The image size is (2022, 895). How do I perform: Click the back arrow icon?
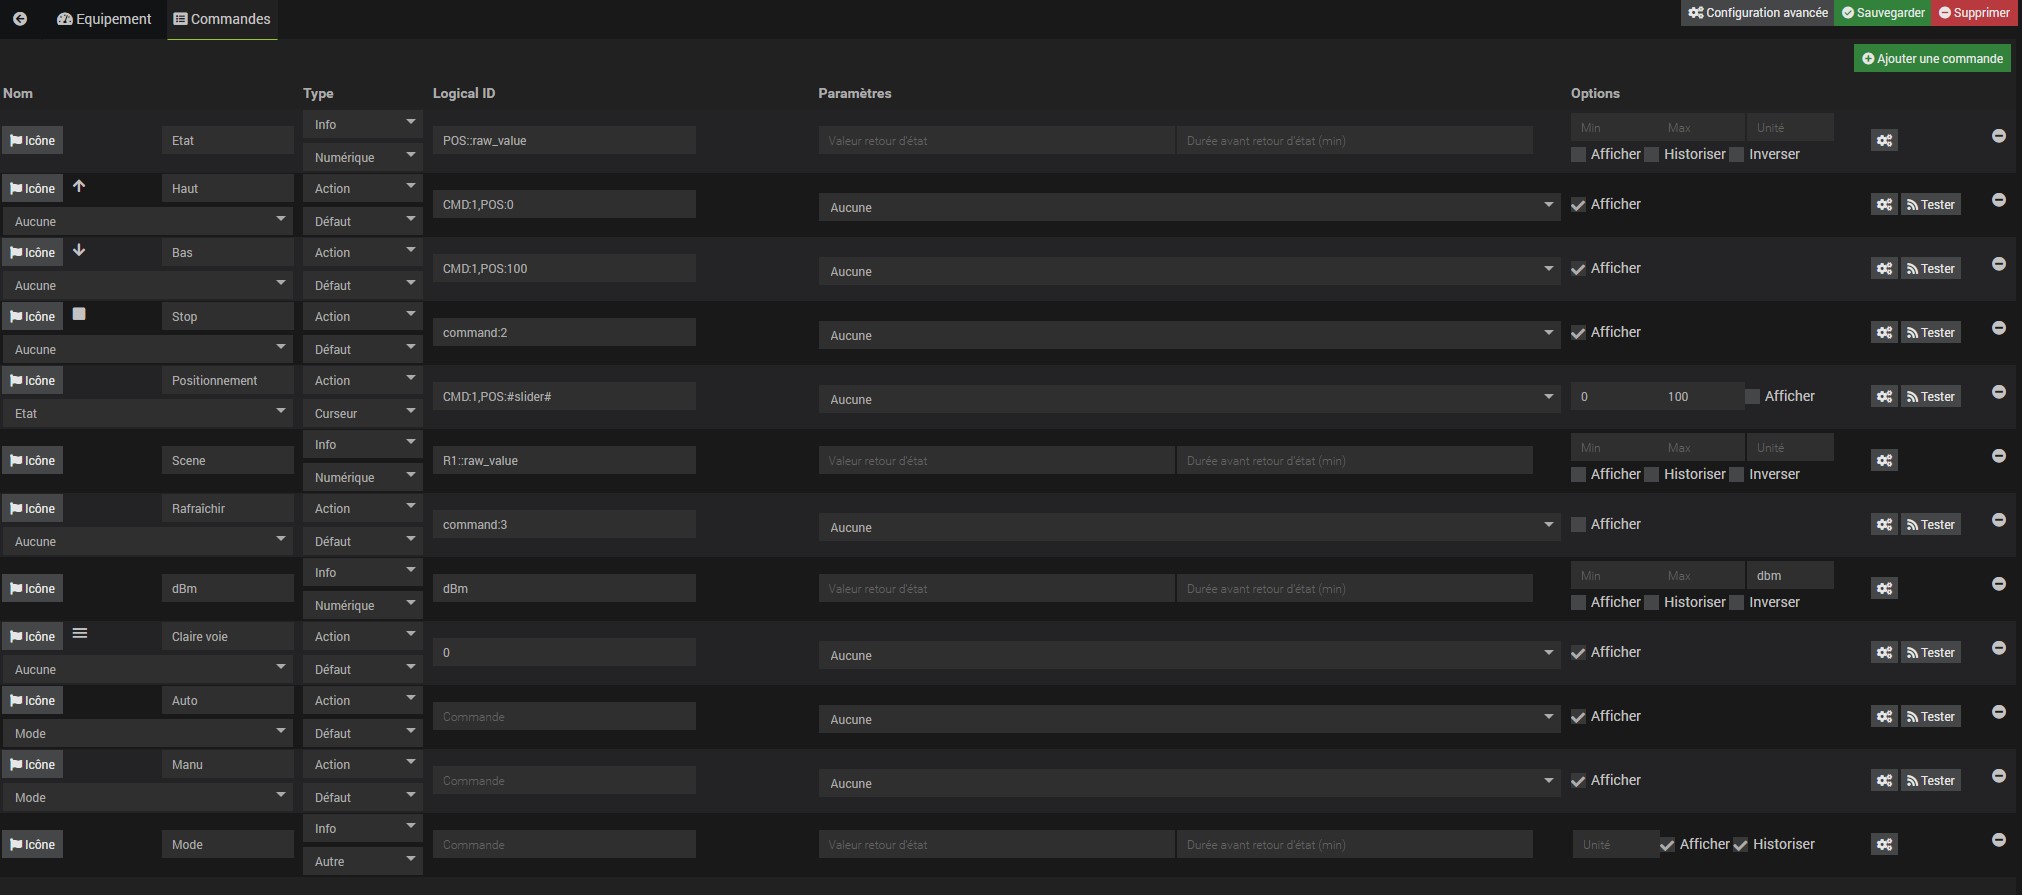click(x=20, y=19)
